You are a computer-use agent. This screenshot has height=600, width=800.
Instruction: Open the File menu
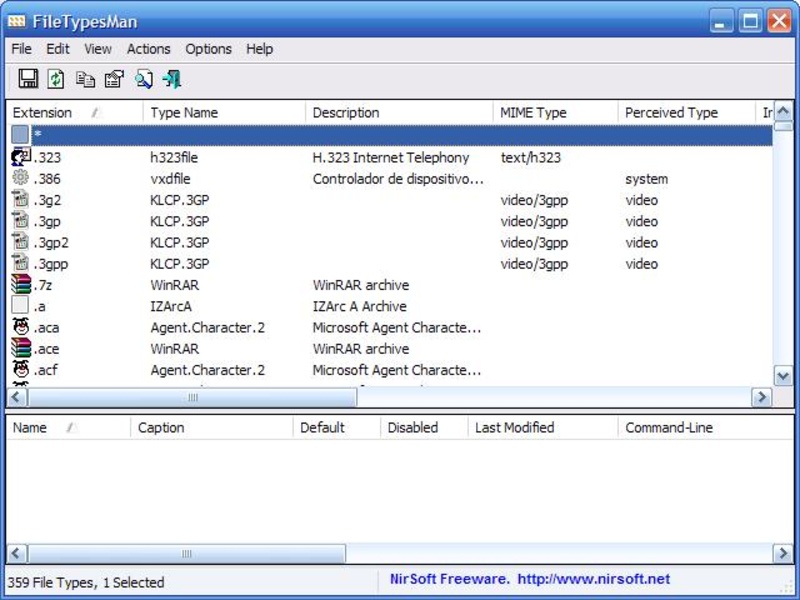tap(21, 49)
